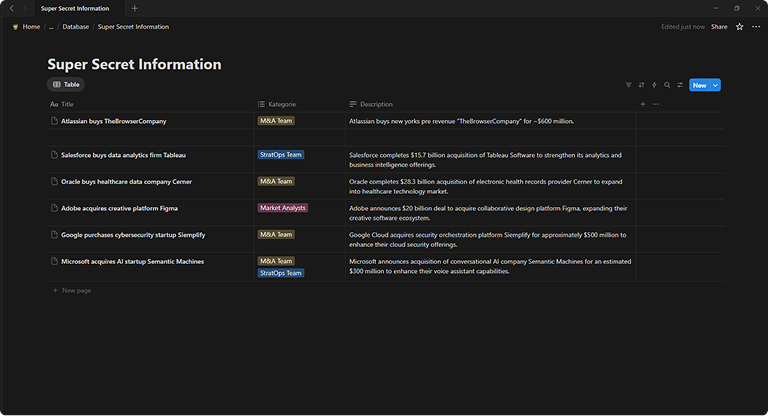Add a row via New page
The image size is (768, 416).
click(x=72, y=290)
